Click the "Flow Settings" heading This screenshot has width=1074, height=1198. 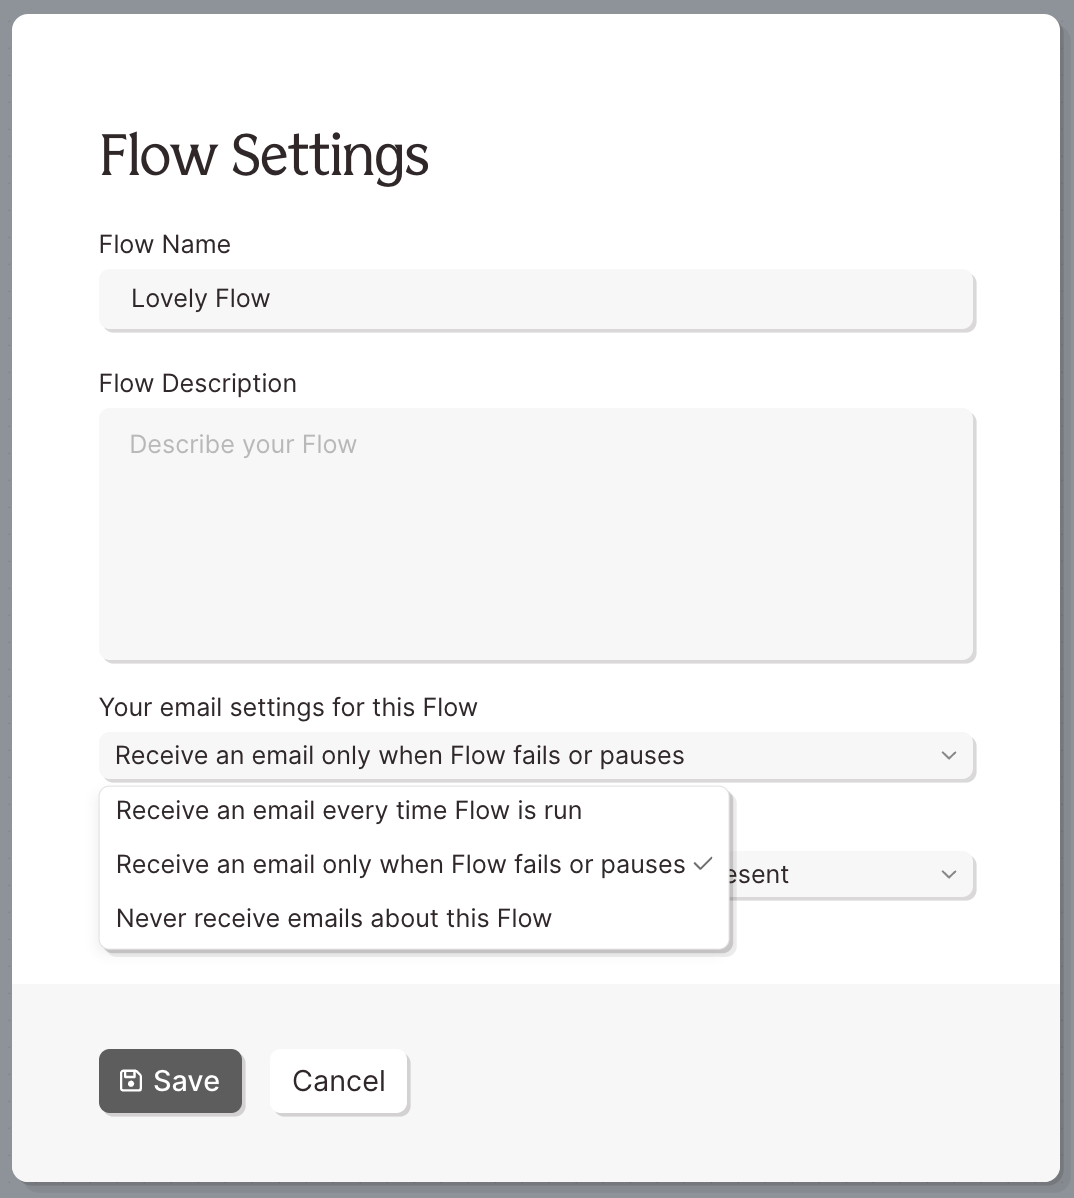tap(264, 155)
